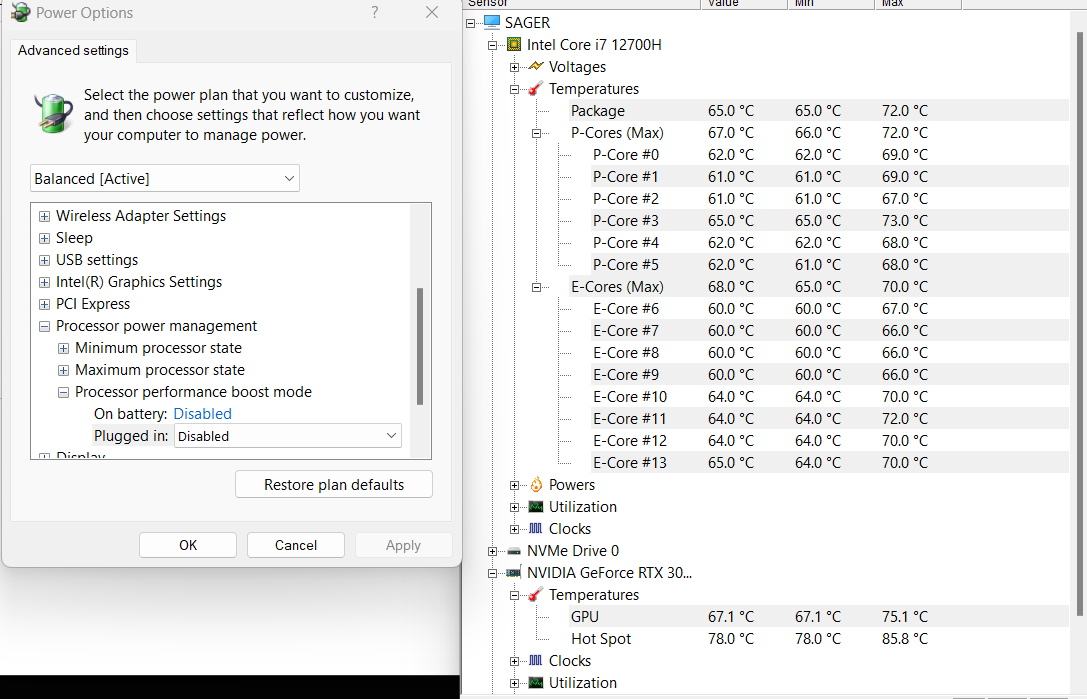Click the Max column header
The height and width of the screenshot is (699, 1087).
(918, 4)
